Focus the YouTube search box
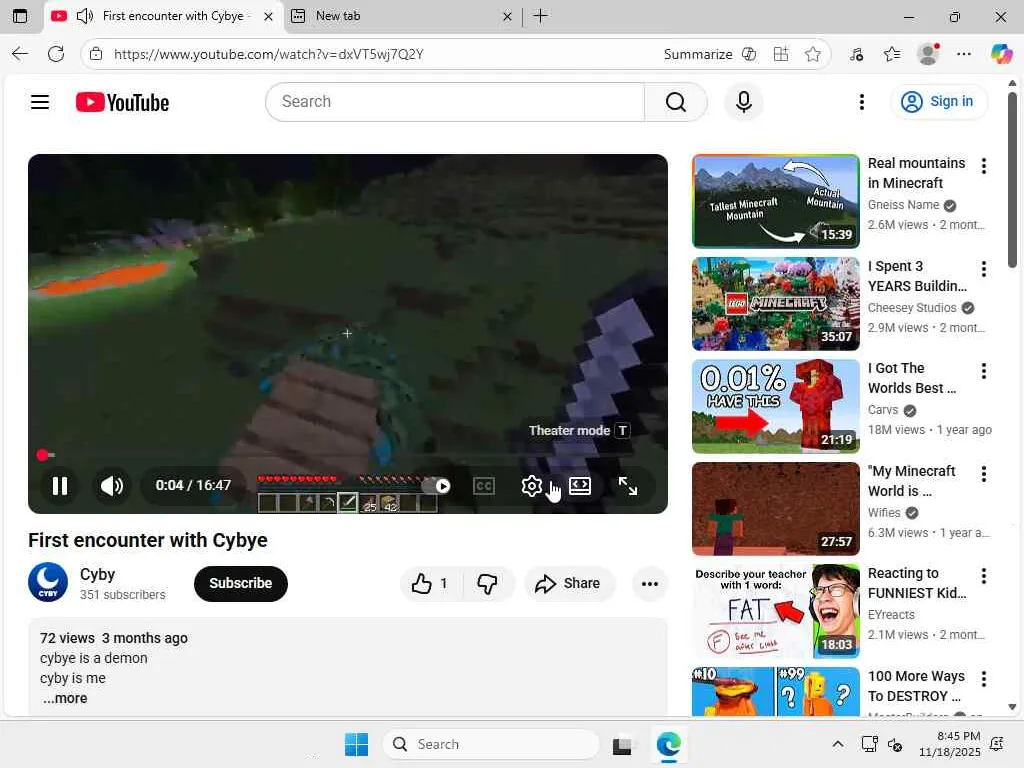 455,102
